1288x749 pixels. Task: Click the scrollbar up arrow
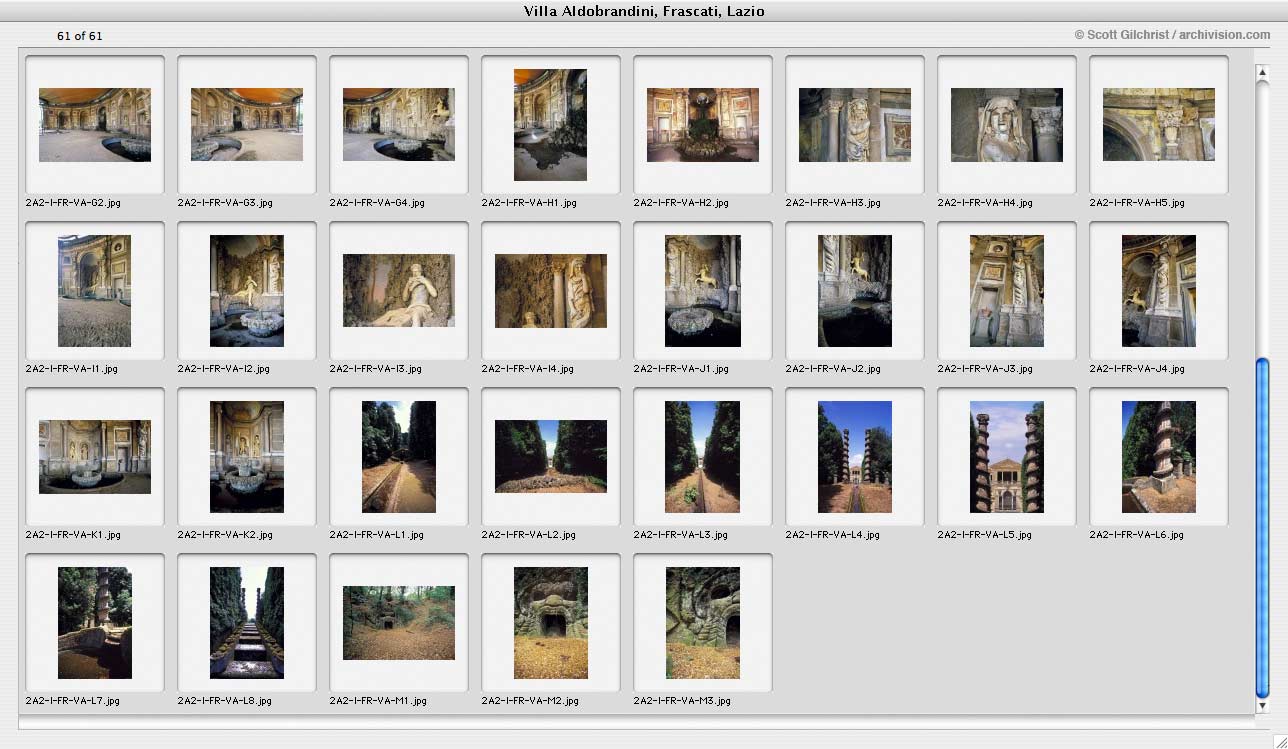pyautogui.click(x=1262, y=74)
